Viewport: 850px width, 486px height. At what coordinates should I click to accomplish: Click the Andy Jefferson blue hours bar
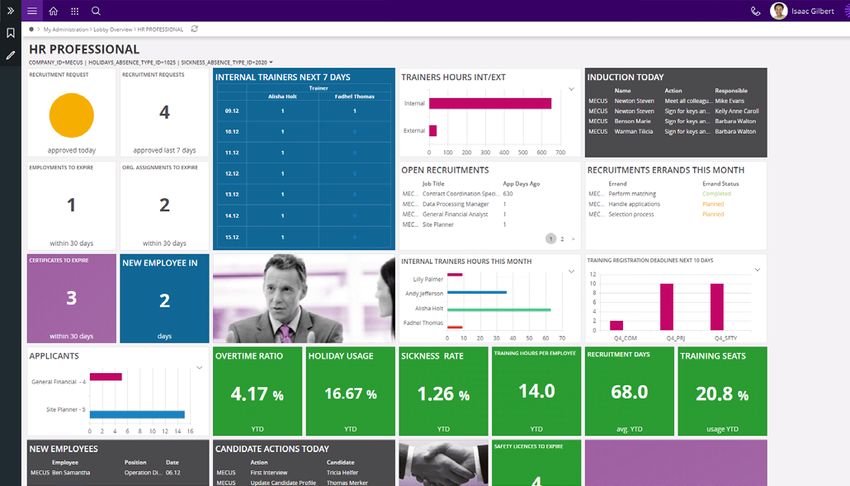click(477, 293)
